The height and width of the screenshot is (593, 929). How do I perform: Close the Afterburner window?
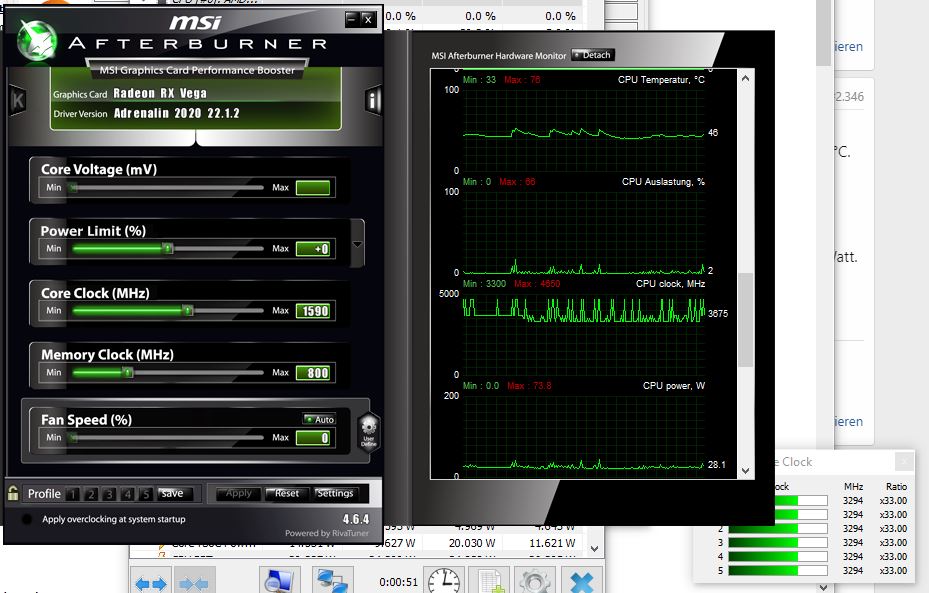pos(368,19)
